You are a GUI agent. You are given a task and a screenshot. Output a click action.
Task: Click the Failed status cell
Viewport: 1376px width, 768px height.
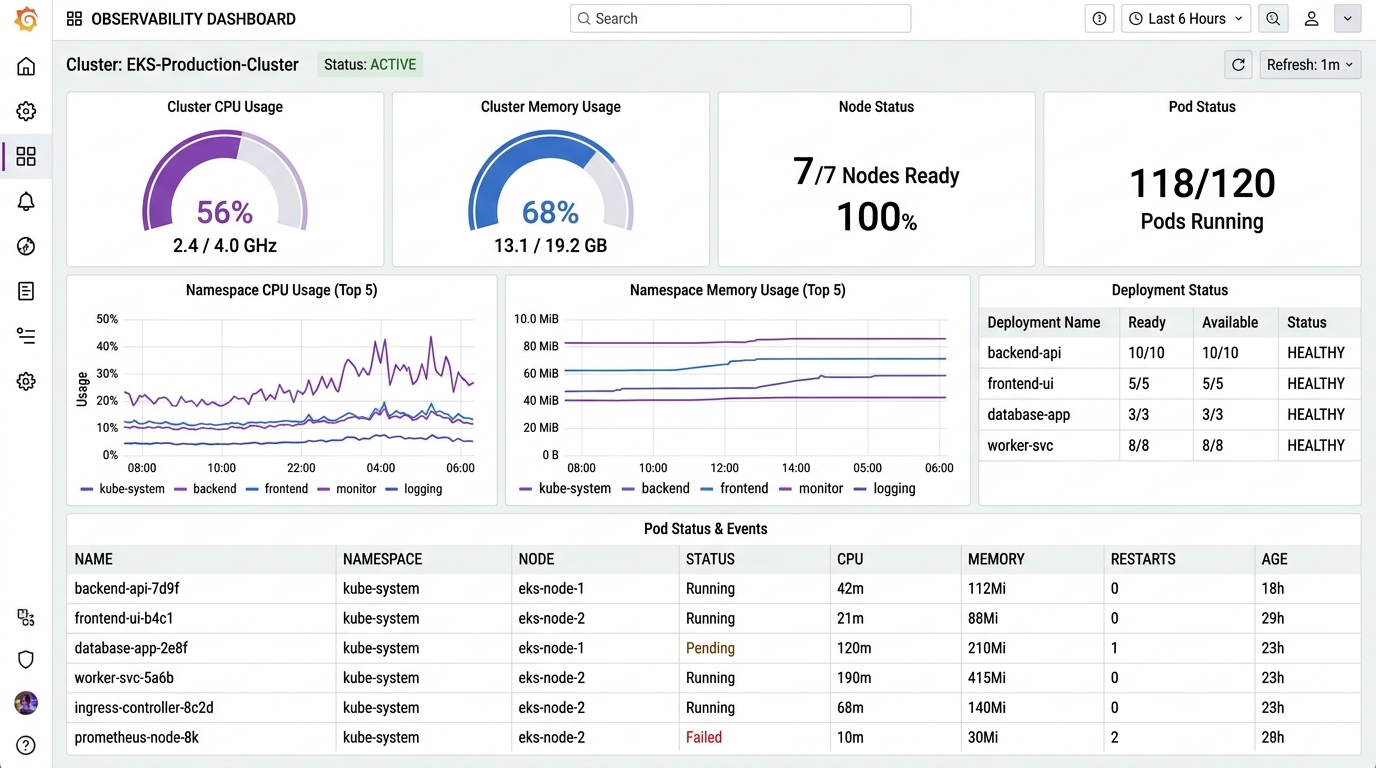coord(704,738)
